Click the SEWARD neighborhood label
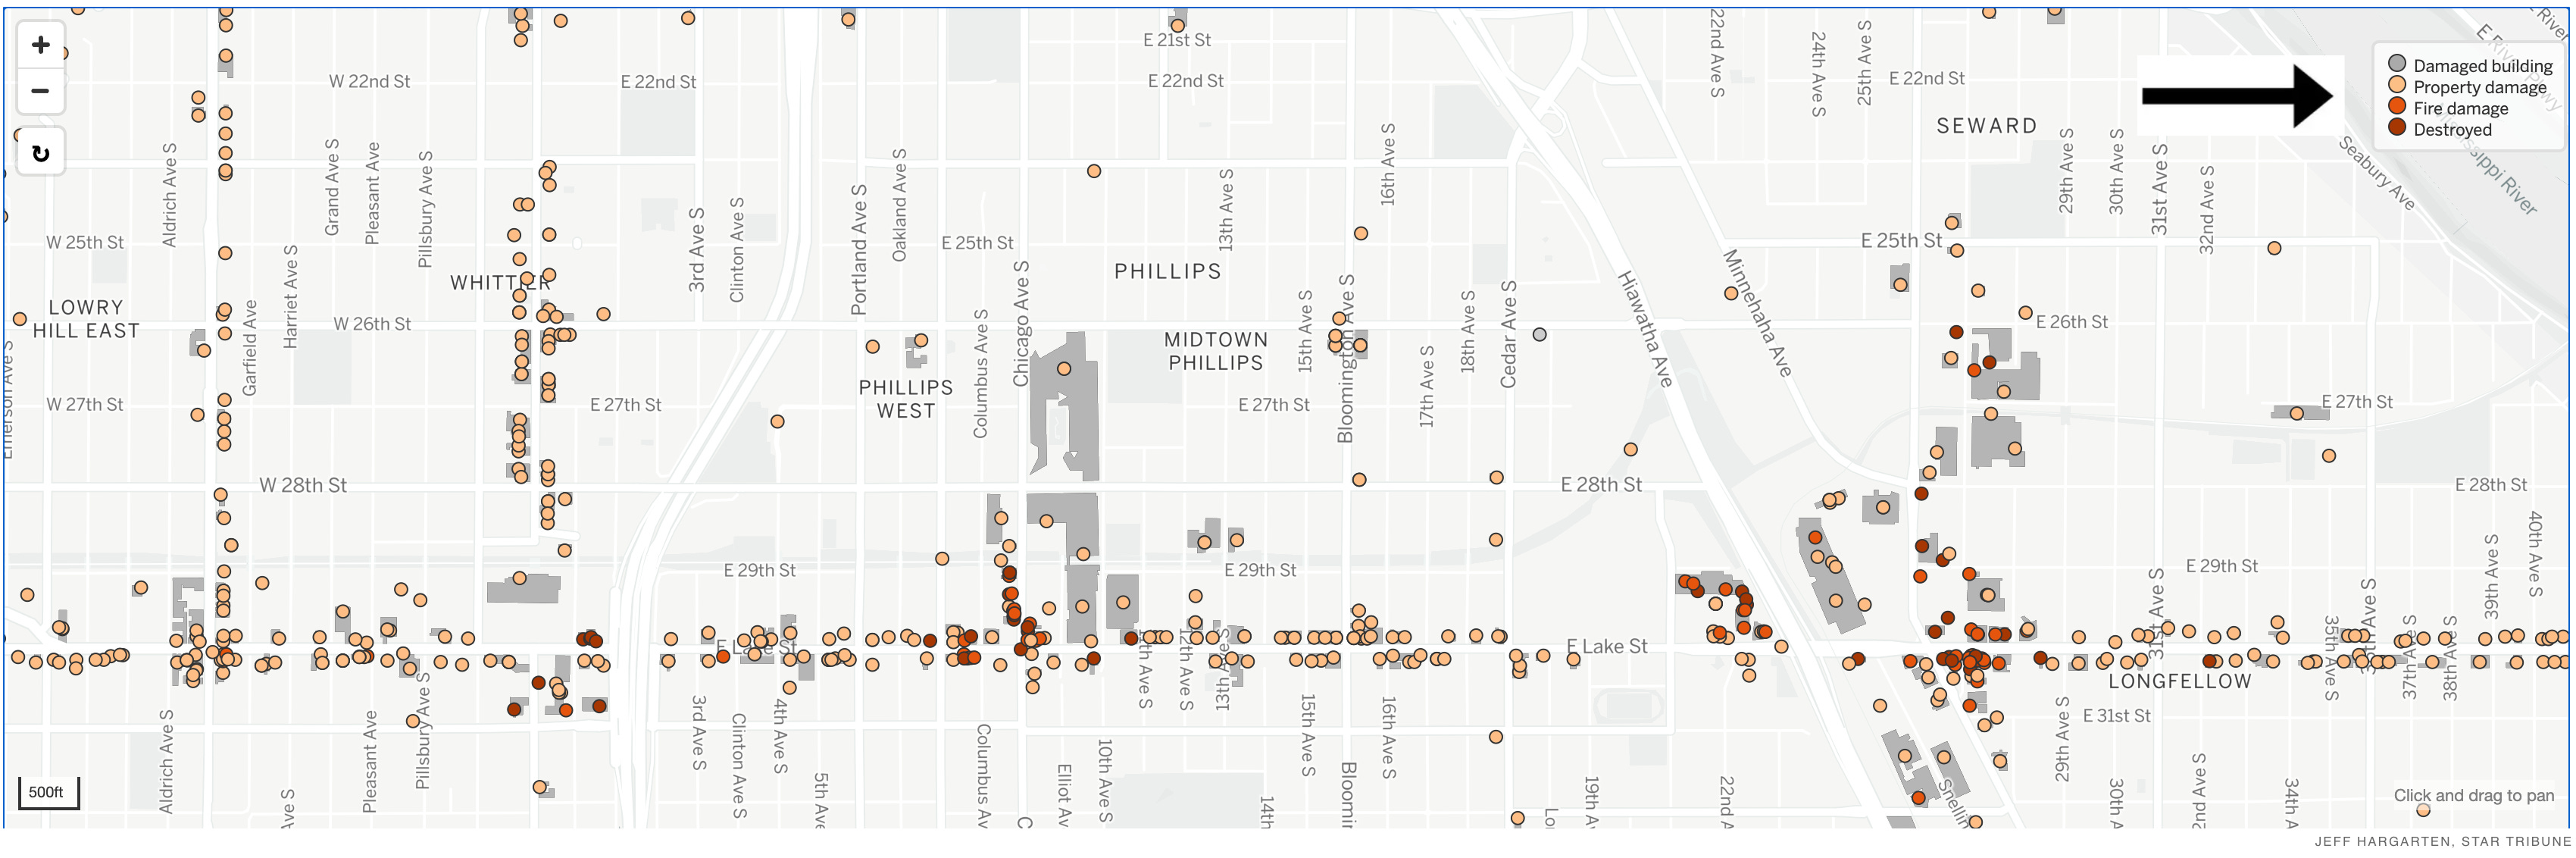The height and width of the screenshot is (858, 2576). (1986, 126)
